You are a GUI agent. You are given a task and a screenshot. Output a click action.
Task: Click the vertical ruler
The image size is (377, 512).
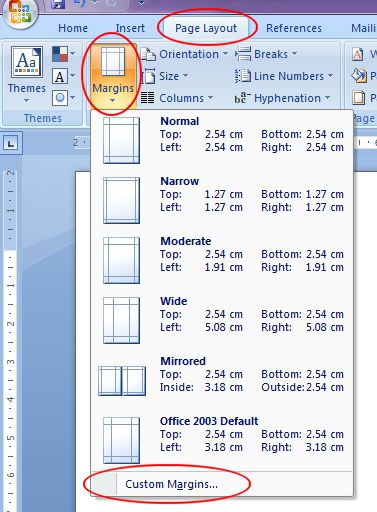10,340
